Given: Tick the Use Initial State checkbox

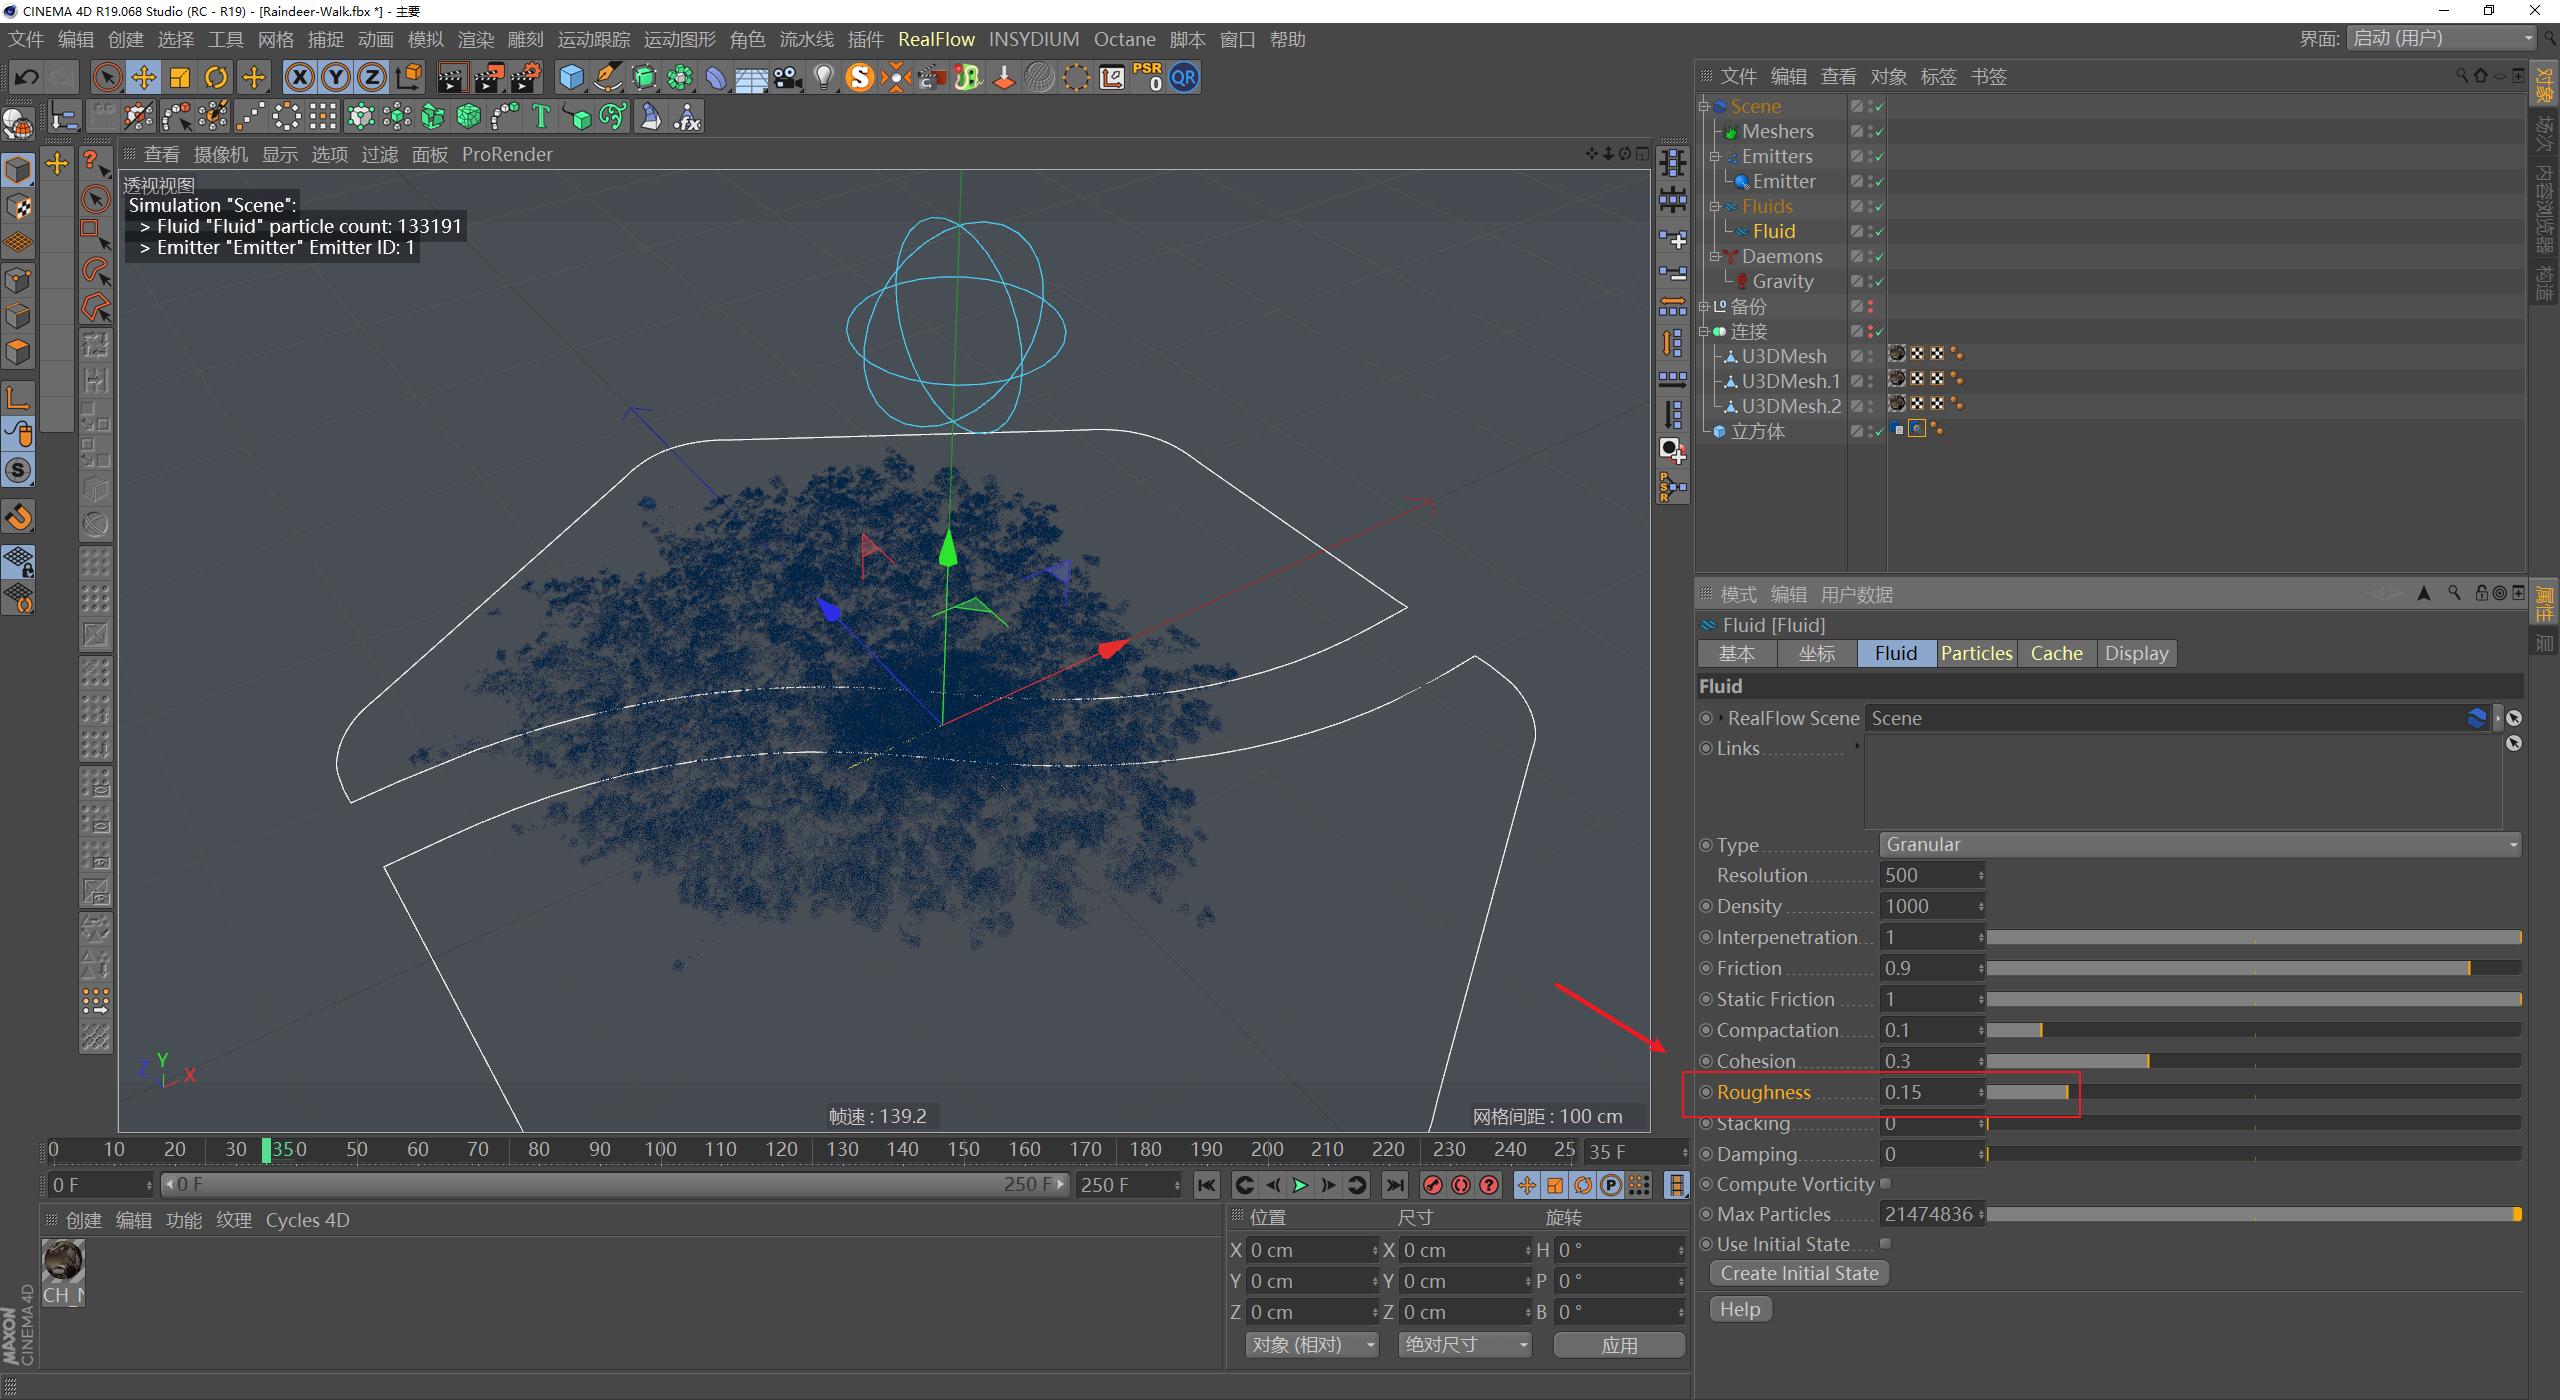Looking at the screenshot, I should click(x=1885, y=1244).
